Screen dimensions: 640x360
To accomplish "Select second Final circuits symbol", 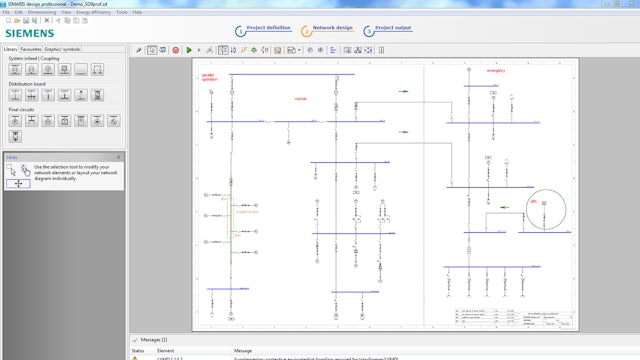I will [31, 121].
